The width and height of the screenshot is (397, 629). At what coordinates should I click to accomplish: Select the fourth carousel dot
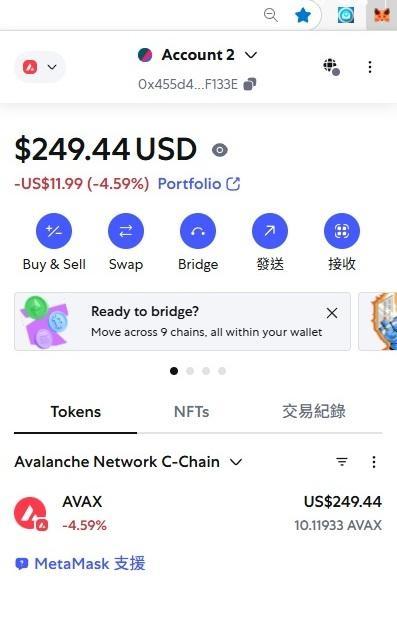click(222, 371)
